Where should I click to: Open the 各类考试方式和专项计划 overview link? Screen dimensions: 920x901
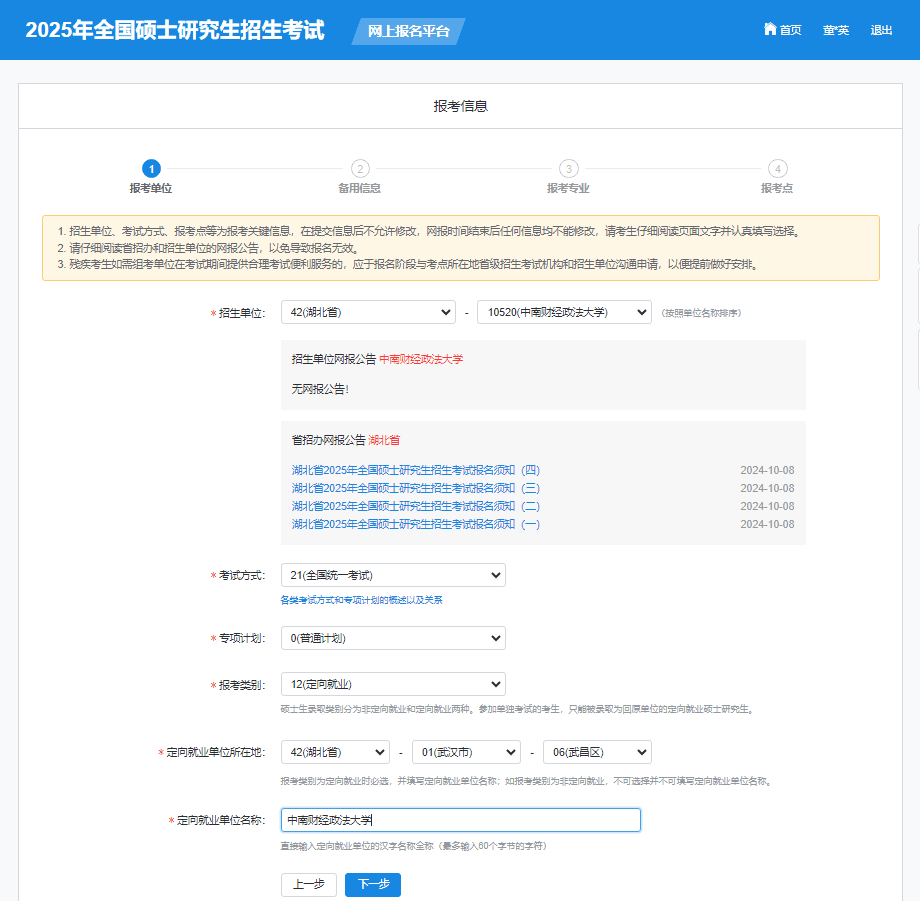361,600
